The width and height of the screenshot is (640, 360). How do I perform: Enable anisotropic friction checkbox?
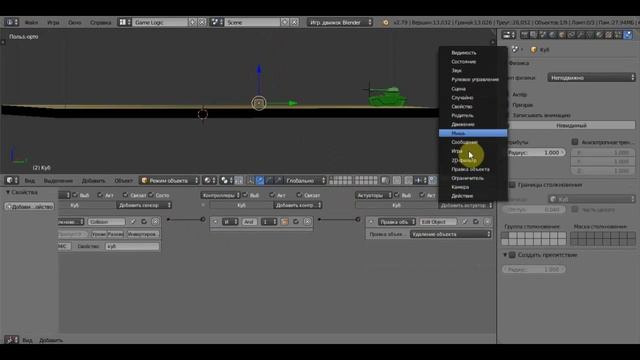pyautogui.click(x=575, y=142)
